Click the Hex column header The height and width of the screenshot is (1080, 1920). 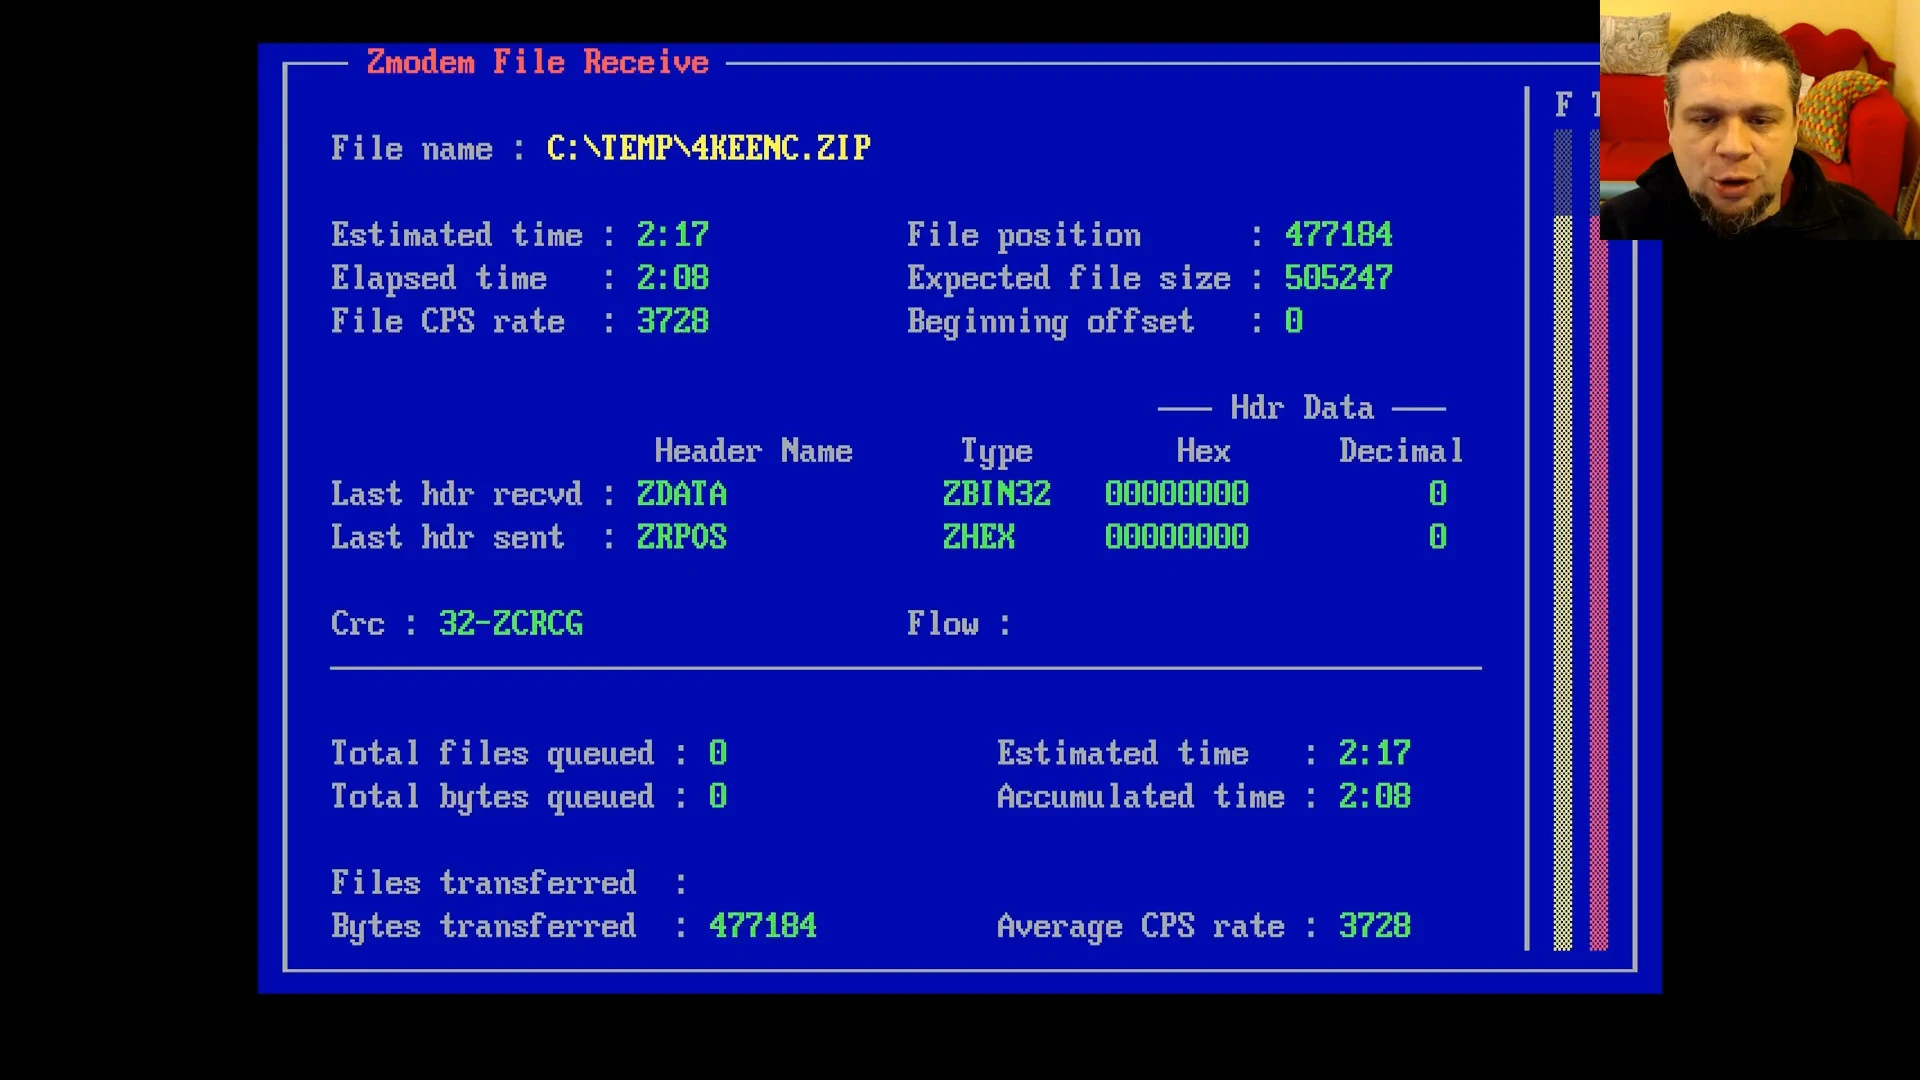click(1204, 451)
